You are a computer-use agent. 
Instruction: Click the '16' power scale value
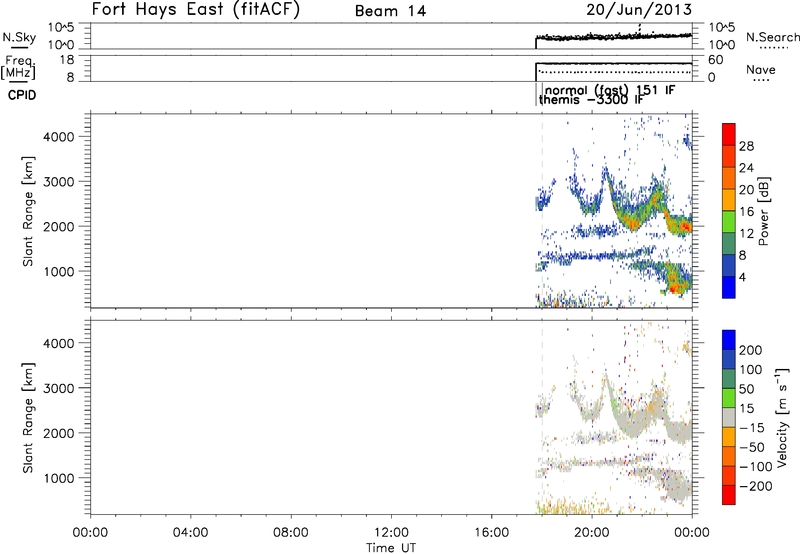click(x=746, y=212)
